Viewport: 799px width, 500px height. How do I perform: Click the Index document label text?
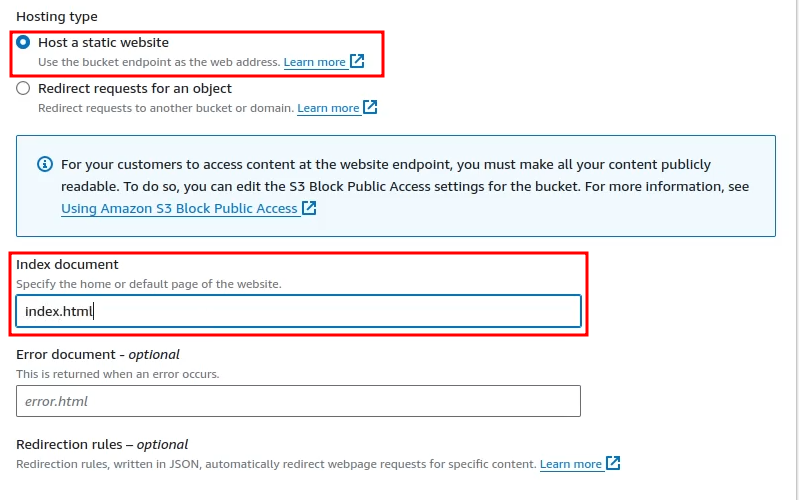coord(67,265)
